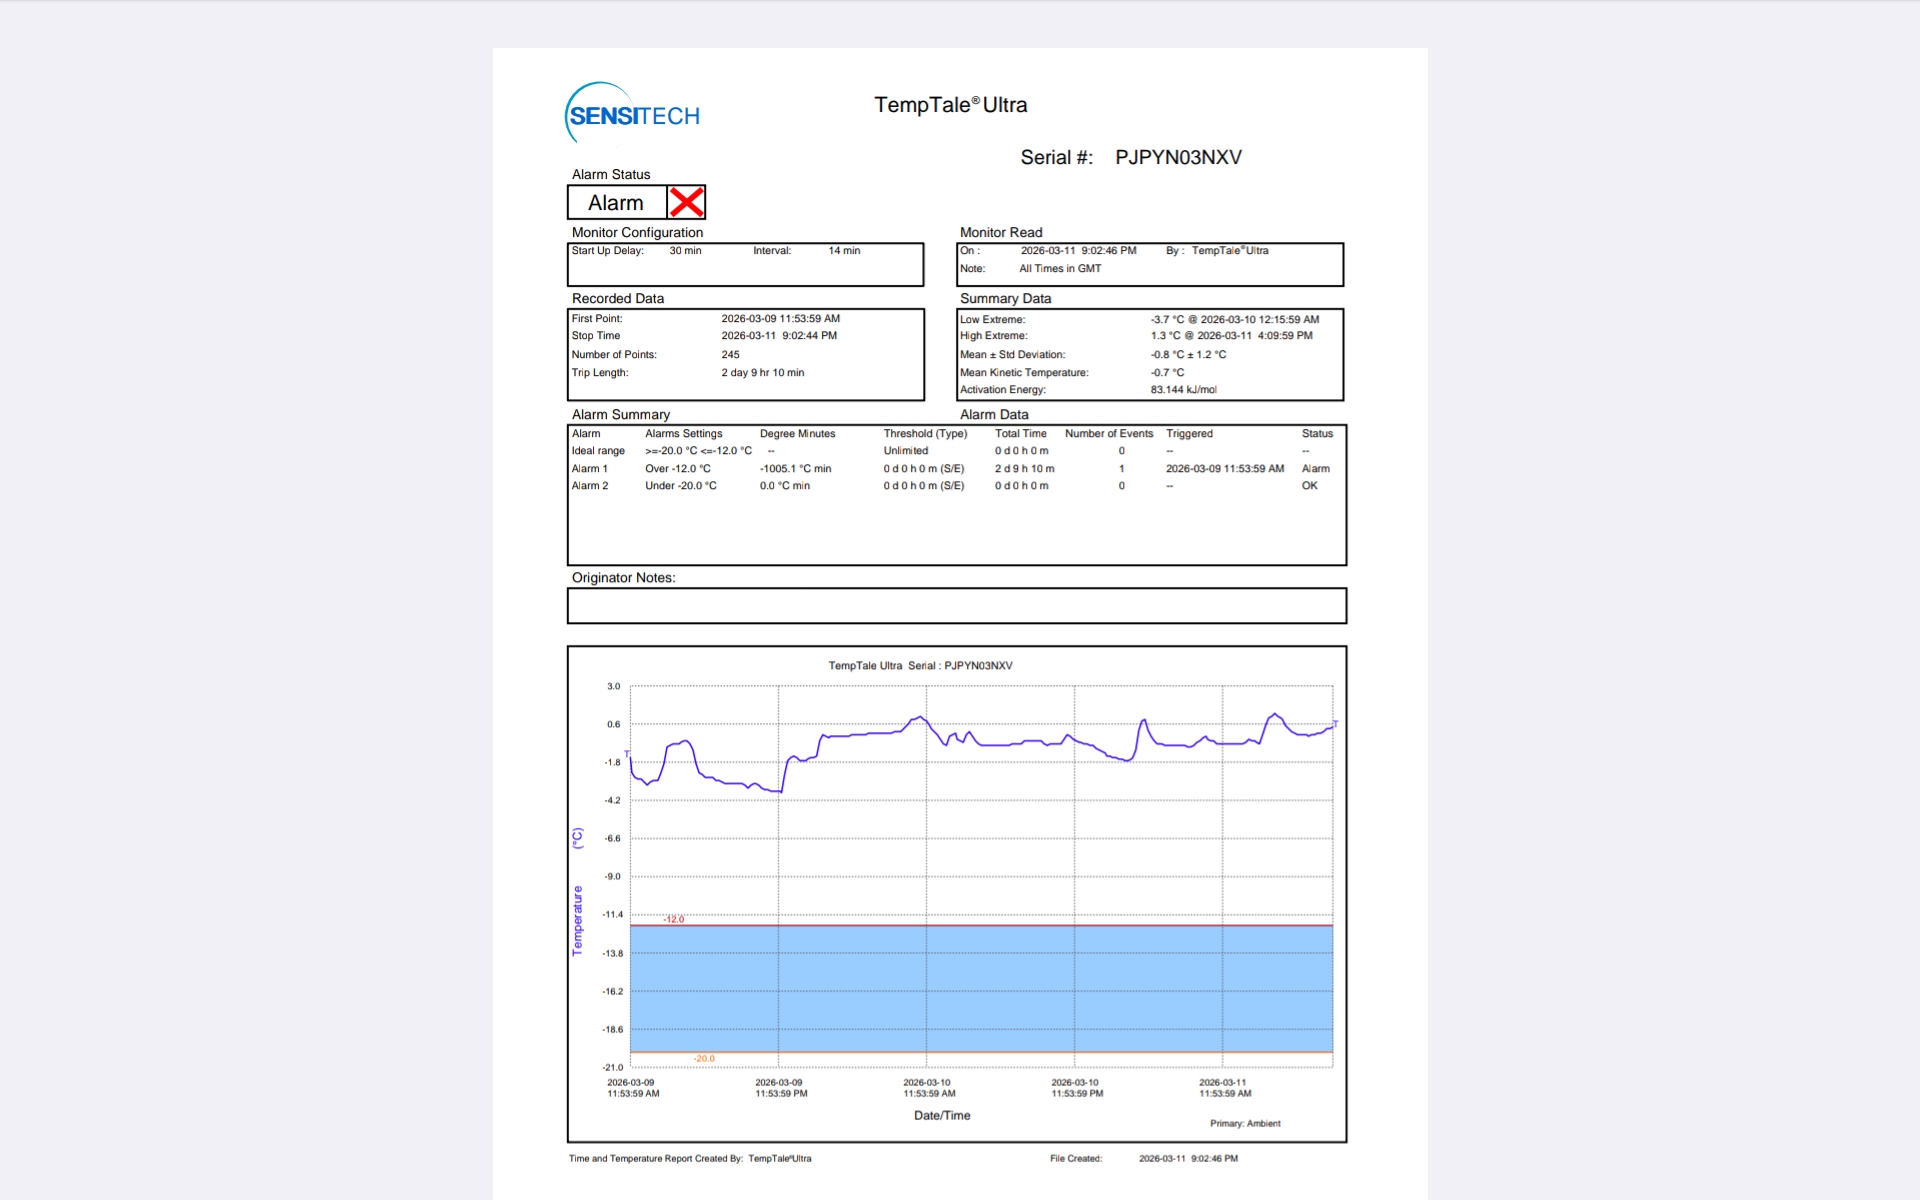1920x1200 pixels.
Task: Click the Date/Time axis label
Action: click(x=942, y=1115)
